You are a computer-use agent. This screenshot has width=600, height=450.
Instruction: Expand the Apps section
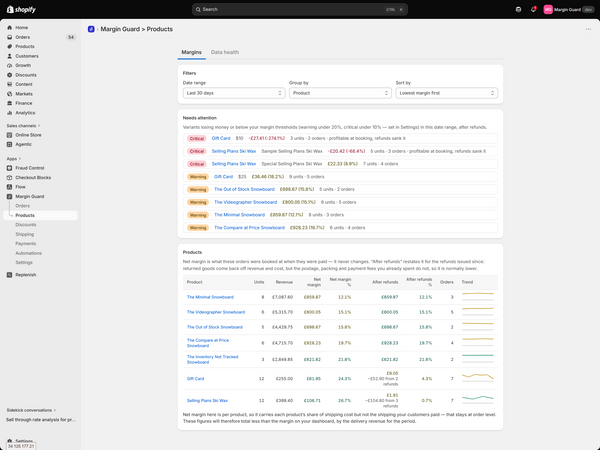click(x=14, y=159)
